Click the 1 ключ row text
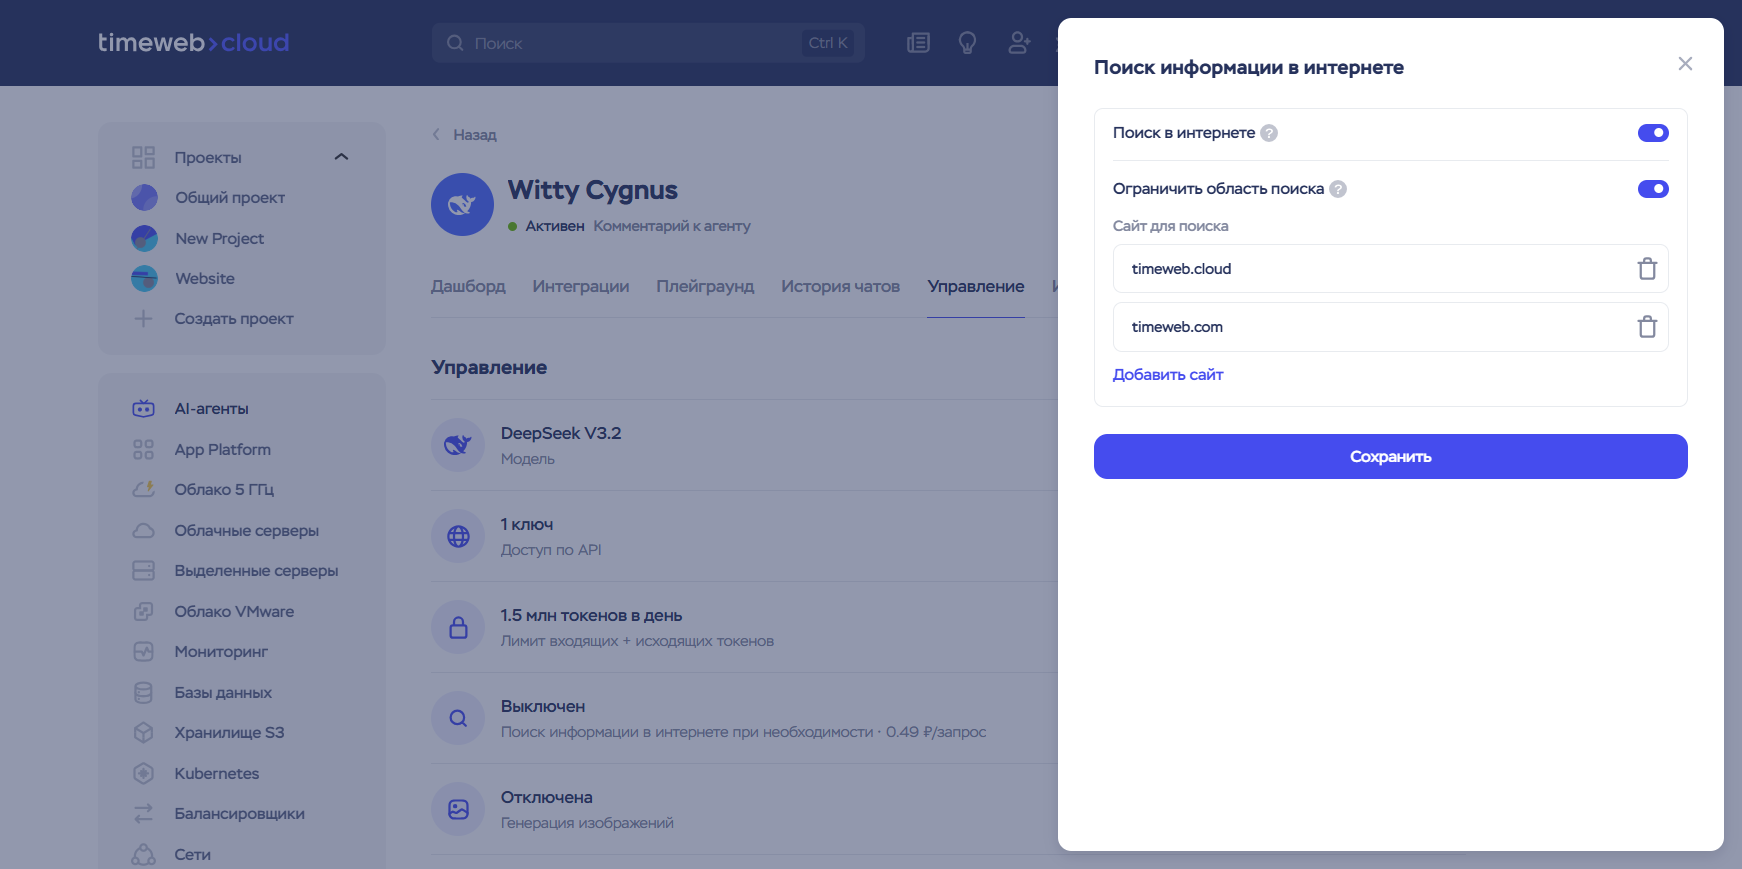 tap(527, 524)
